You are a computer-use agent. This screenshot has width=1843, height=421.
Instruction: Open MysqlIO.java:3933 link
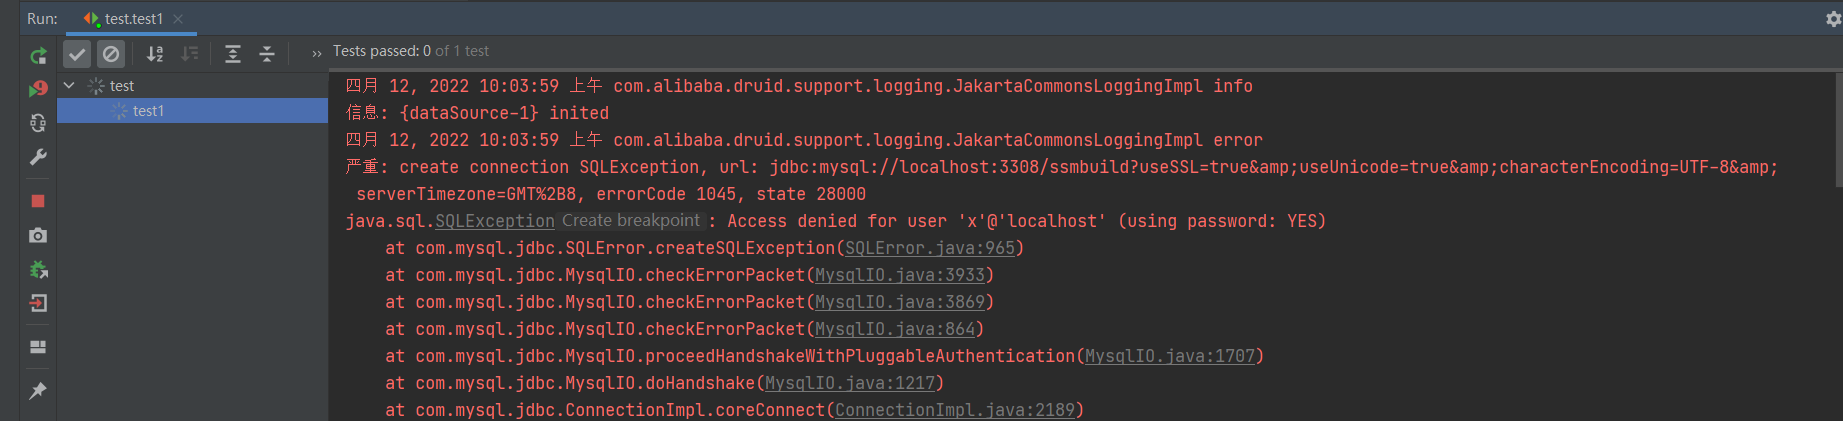[x=900, y=275]
